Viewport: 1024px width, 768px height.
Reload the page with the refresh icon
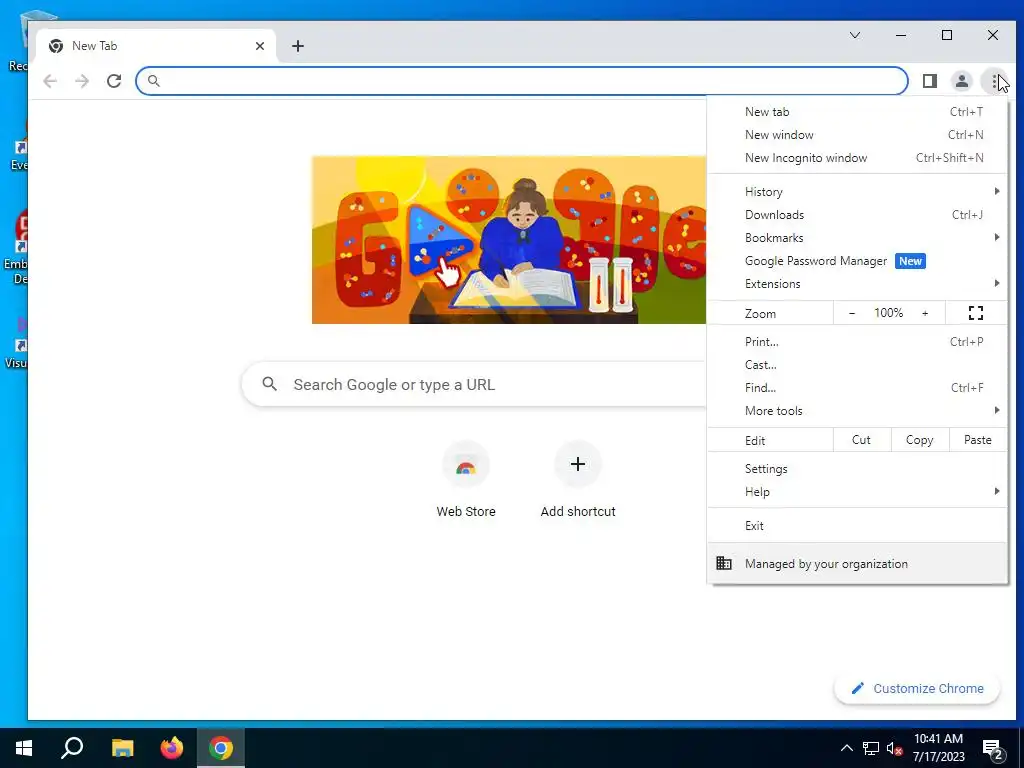tap(114, 81)
